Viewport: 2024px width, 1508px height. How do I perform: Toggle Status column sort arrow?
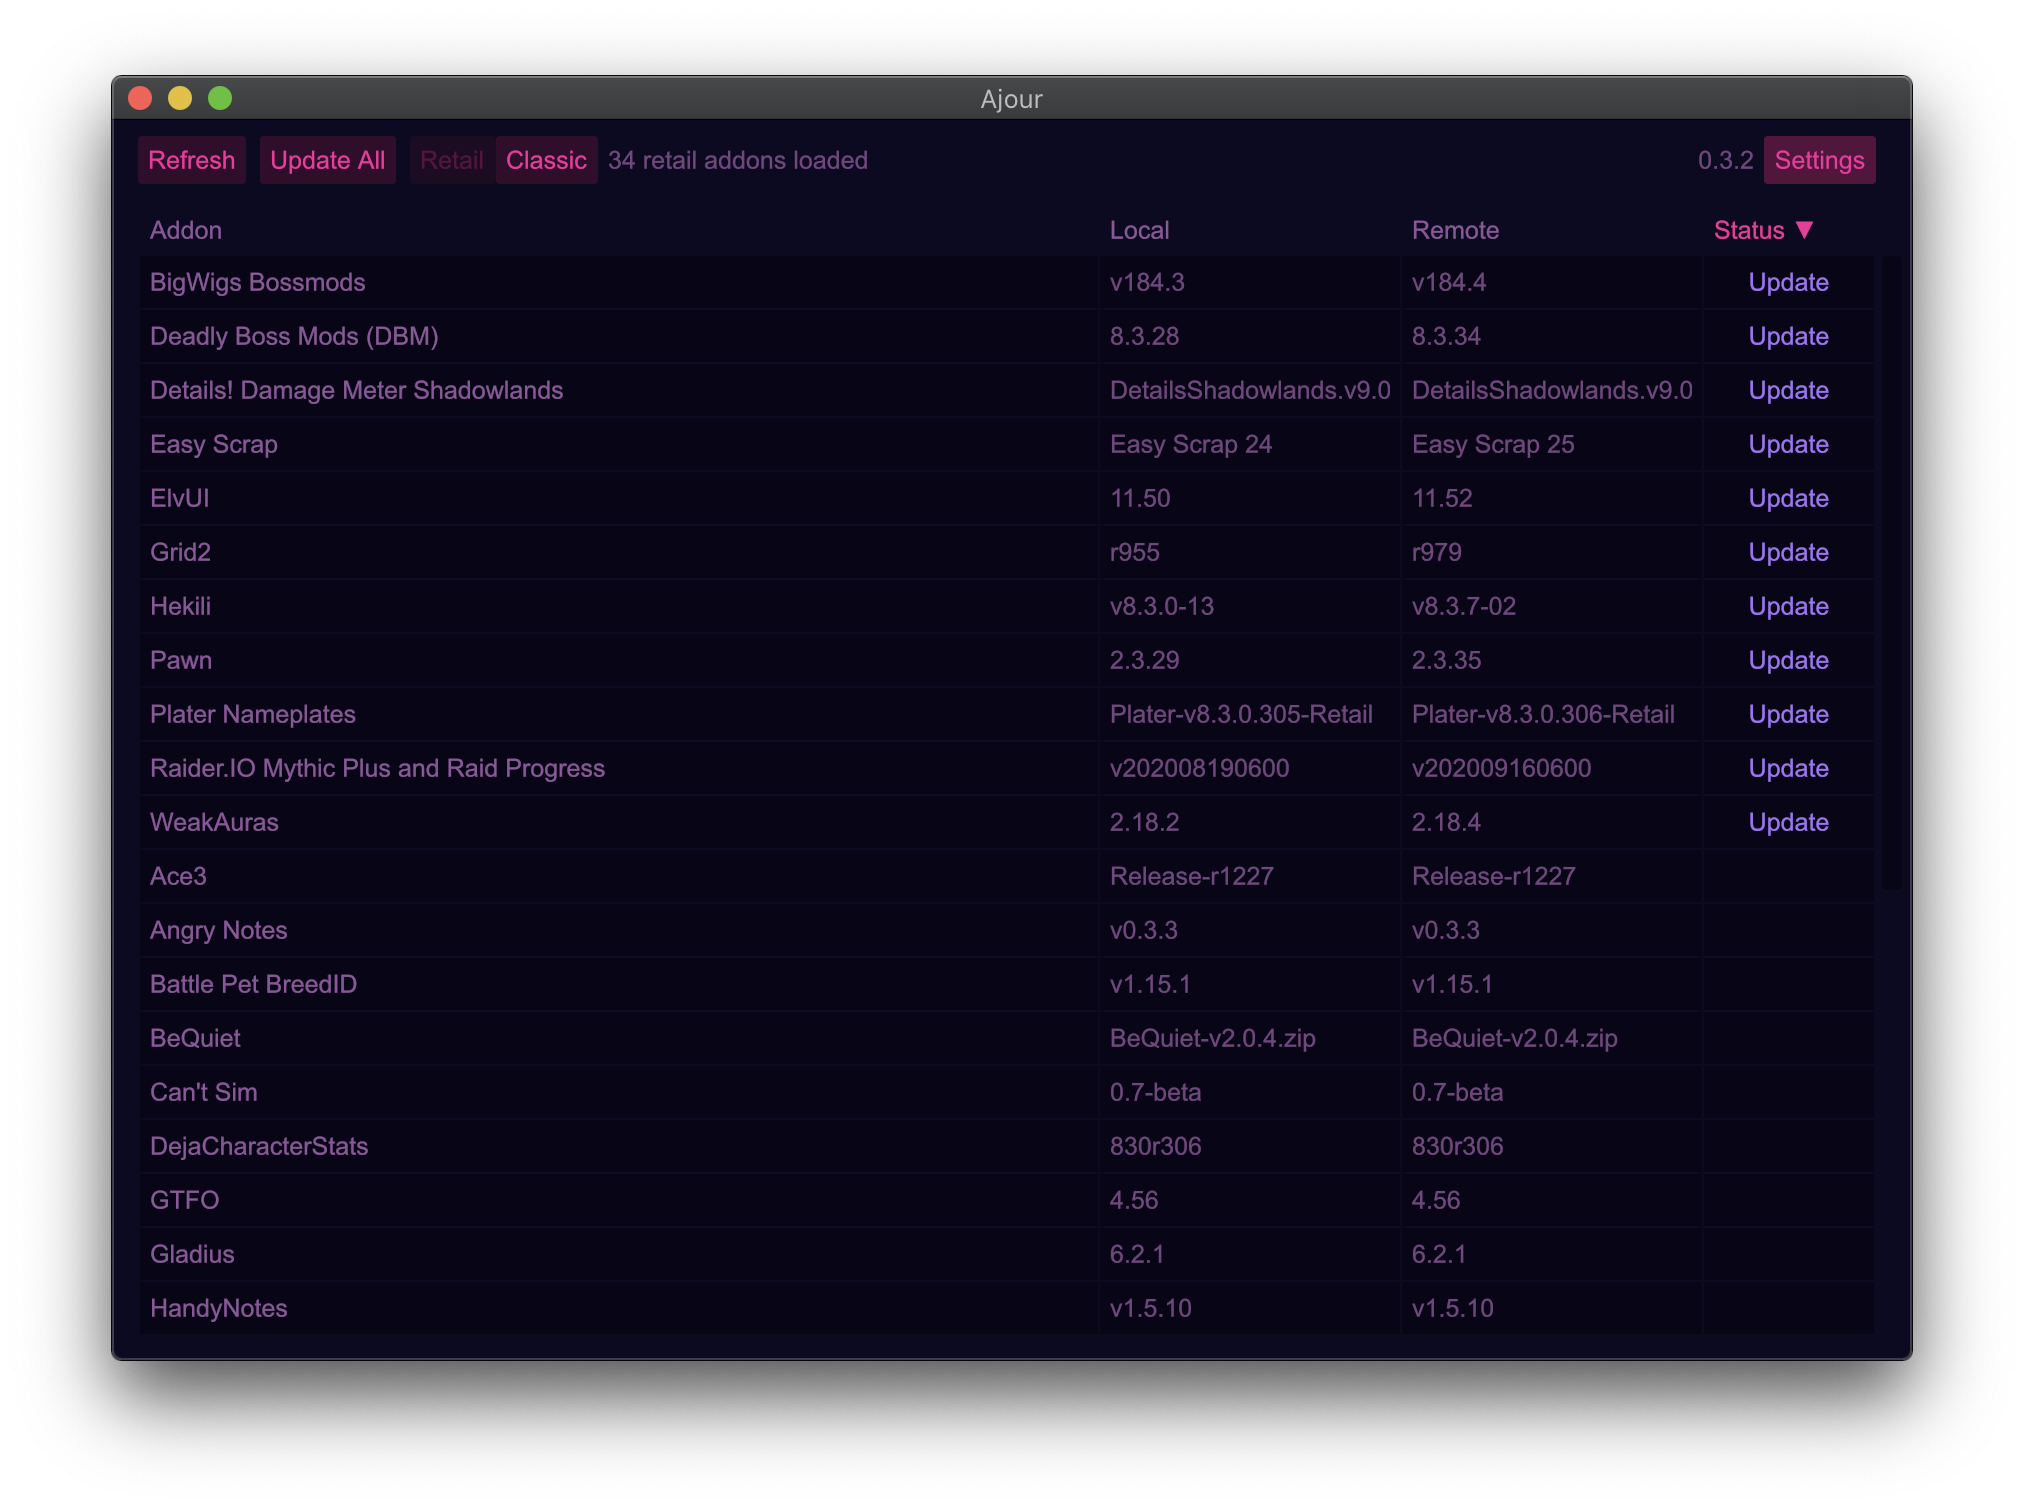pyautogui.click(x=1804, y=230)
